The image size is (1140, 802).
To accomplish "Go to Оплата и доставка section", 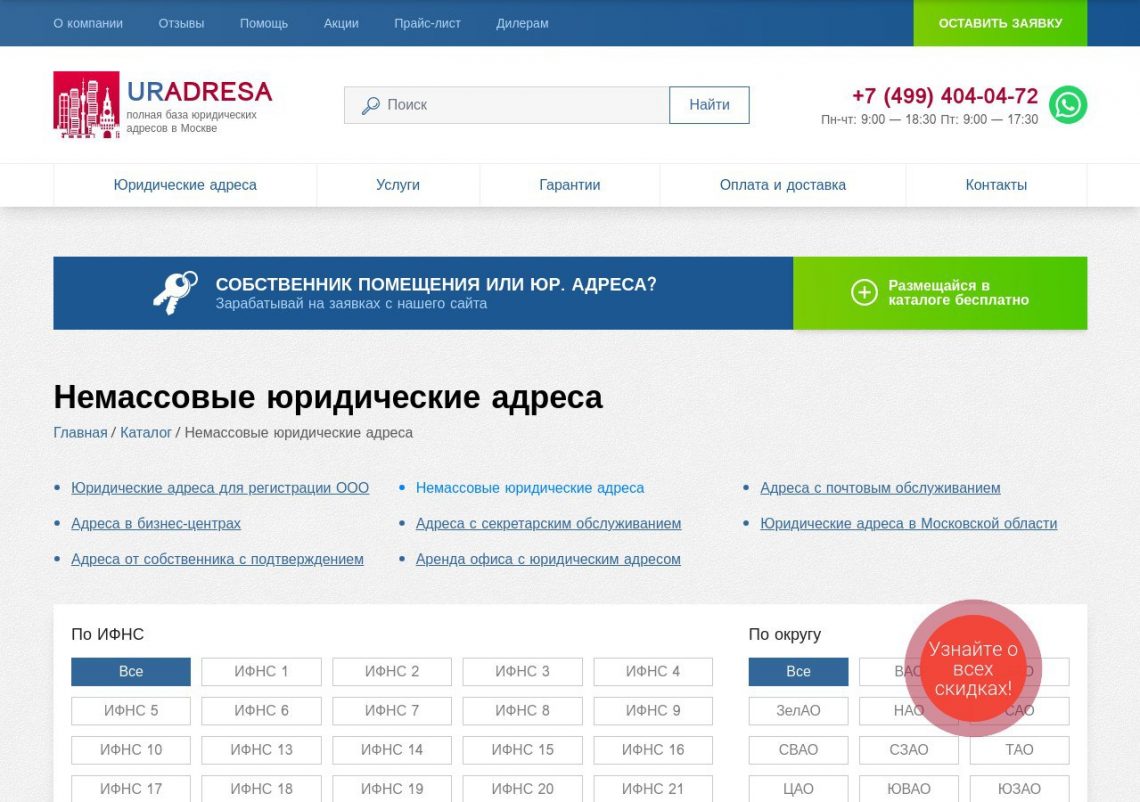I will click(782, 185).
